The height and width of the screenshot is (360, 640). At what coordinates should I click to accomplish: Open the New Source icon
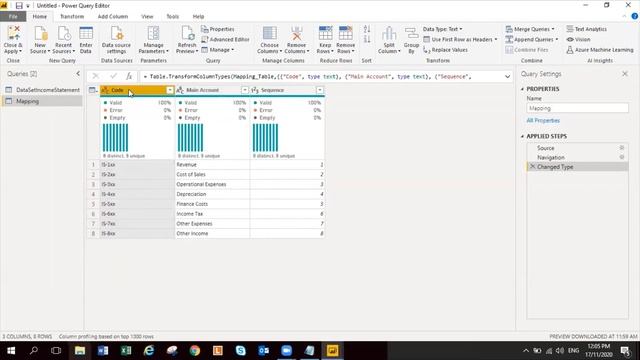pyautogui.click(x=40, y=33)
